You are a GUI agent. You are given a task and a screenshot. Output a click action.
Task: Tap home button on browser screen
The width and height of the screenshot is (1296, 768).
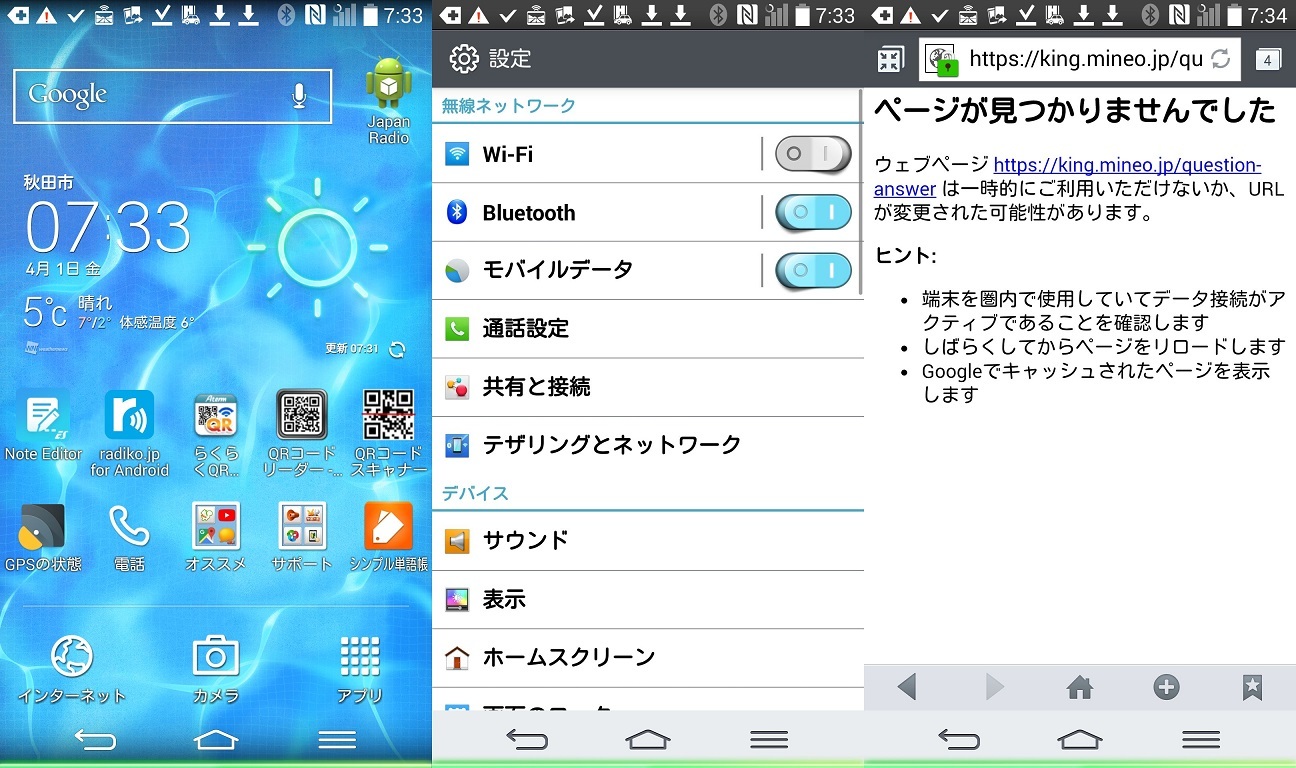click(1080, 740)
